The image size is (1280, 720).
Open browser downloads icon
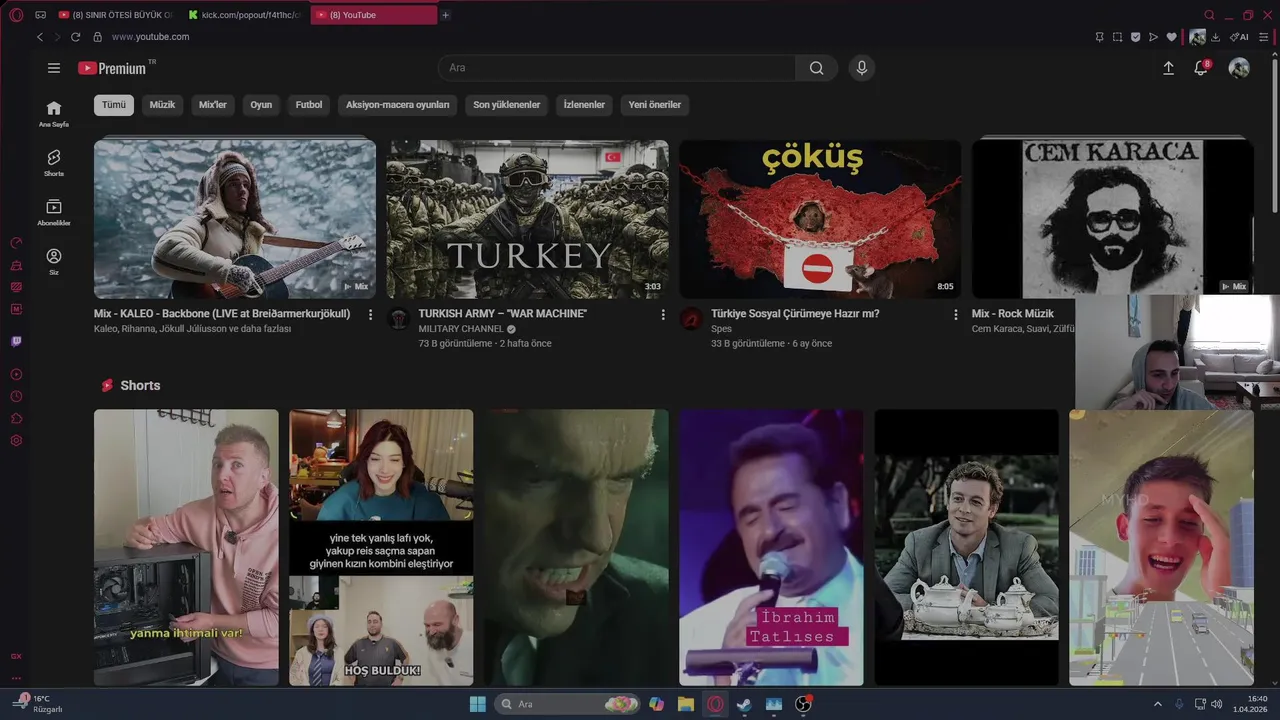(x=1216, y=37)
